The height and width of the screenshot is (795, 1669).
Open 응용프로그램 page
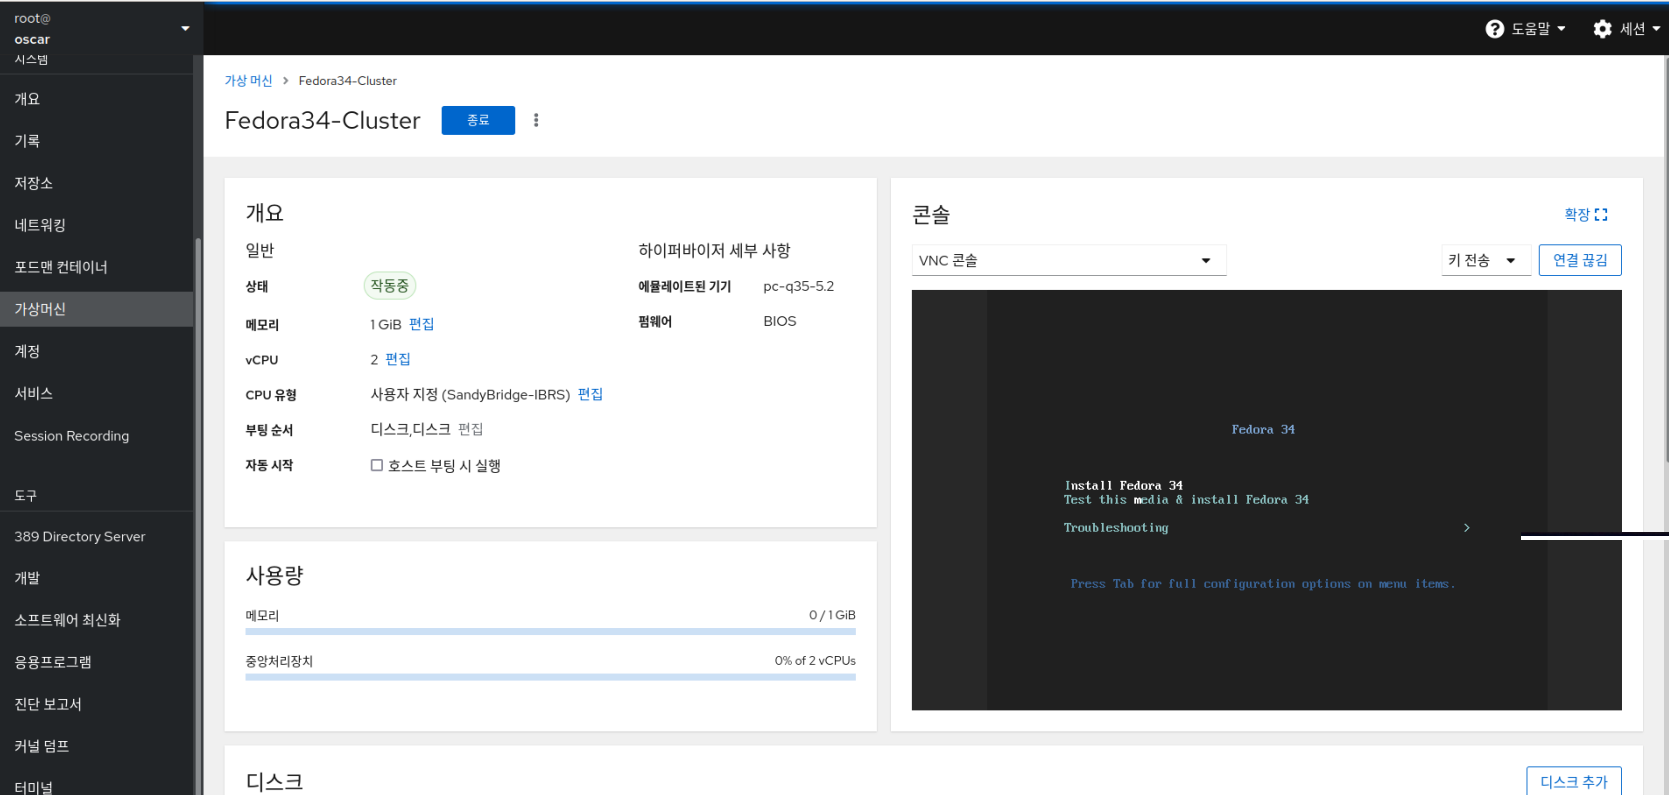(x=97, y=662)
